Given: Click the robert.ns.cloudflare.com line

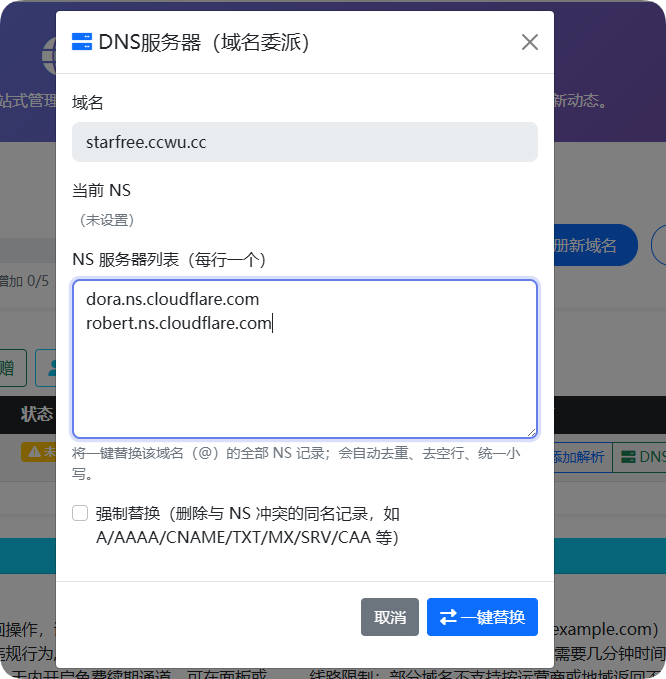Looking at the screenshot, I should coord(178,323).
